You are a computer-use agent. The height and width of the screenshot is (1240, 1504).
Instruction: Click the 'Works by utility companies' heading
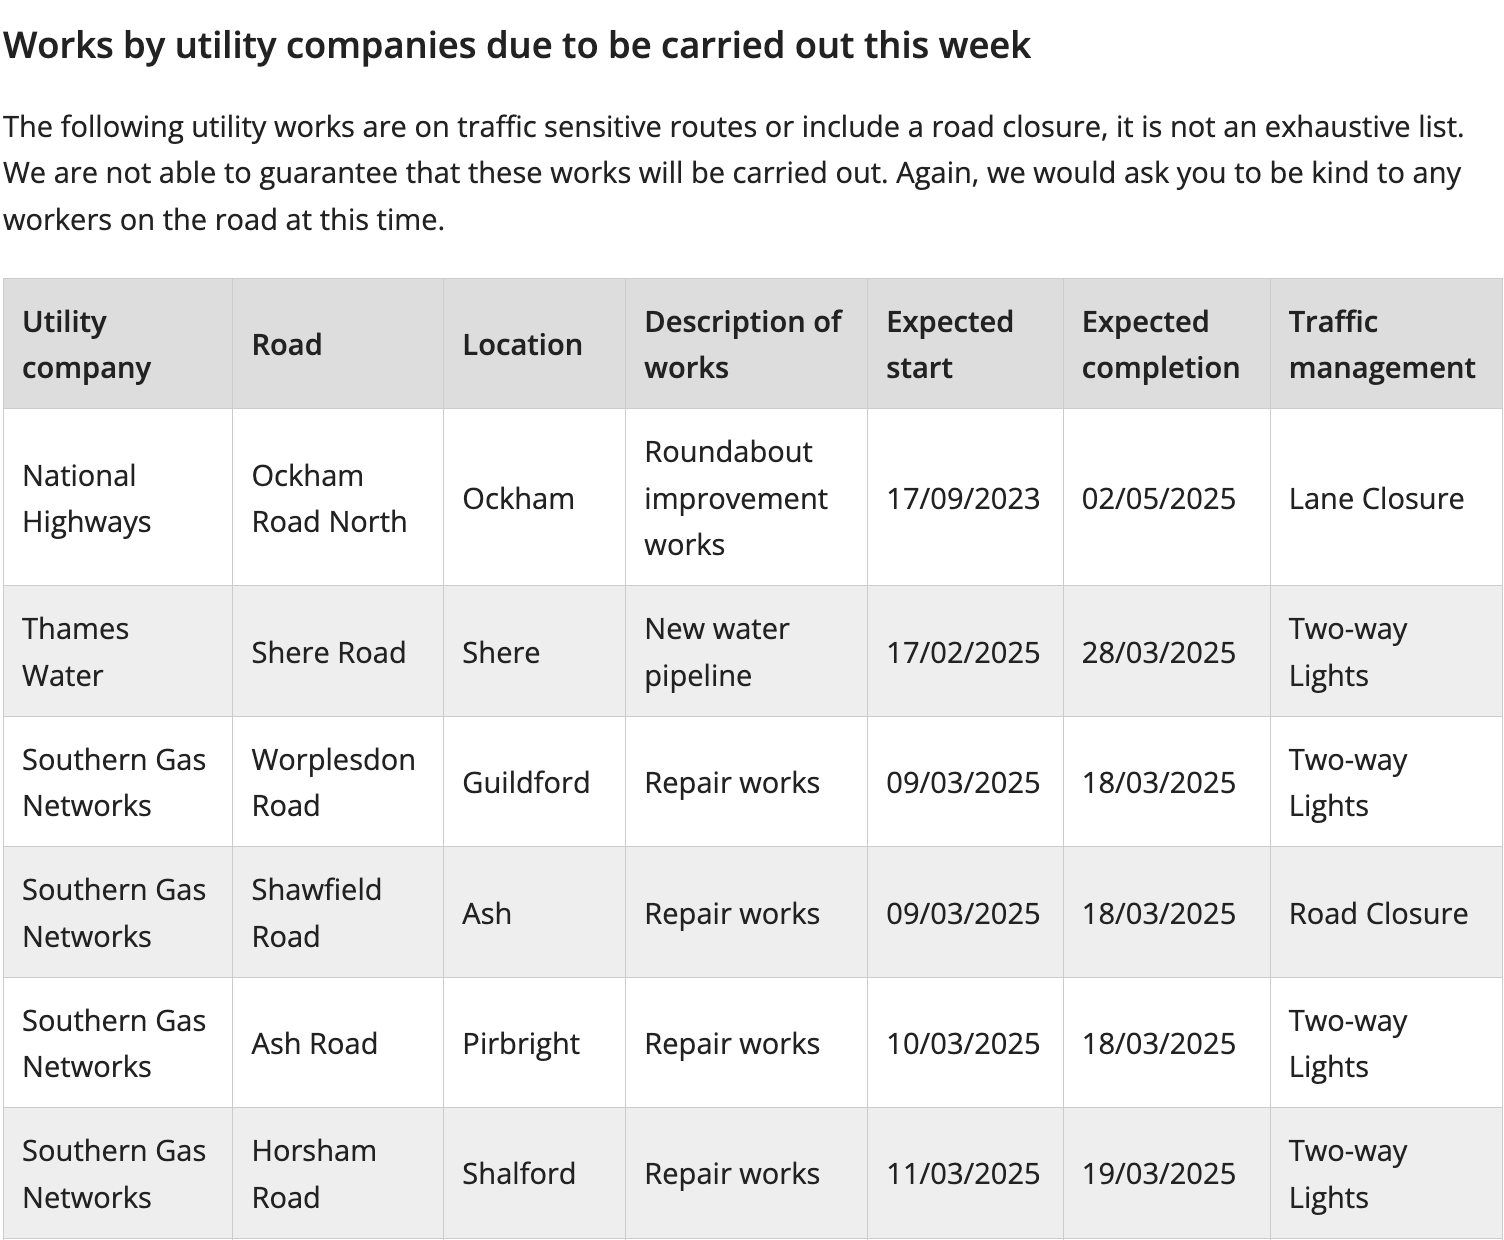[x=517, y=45]
